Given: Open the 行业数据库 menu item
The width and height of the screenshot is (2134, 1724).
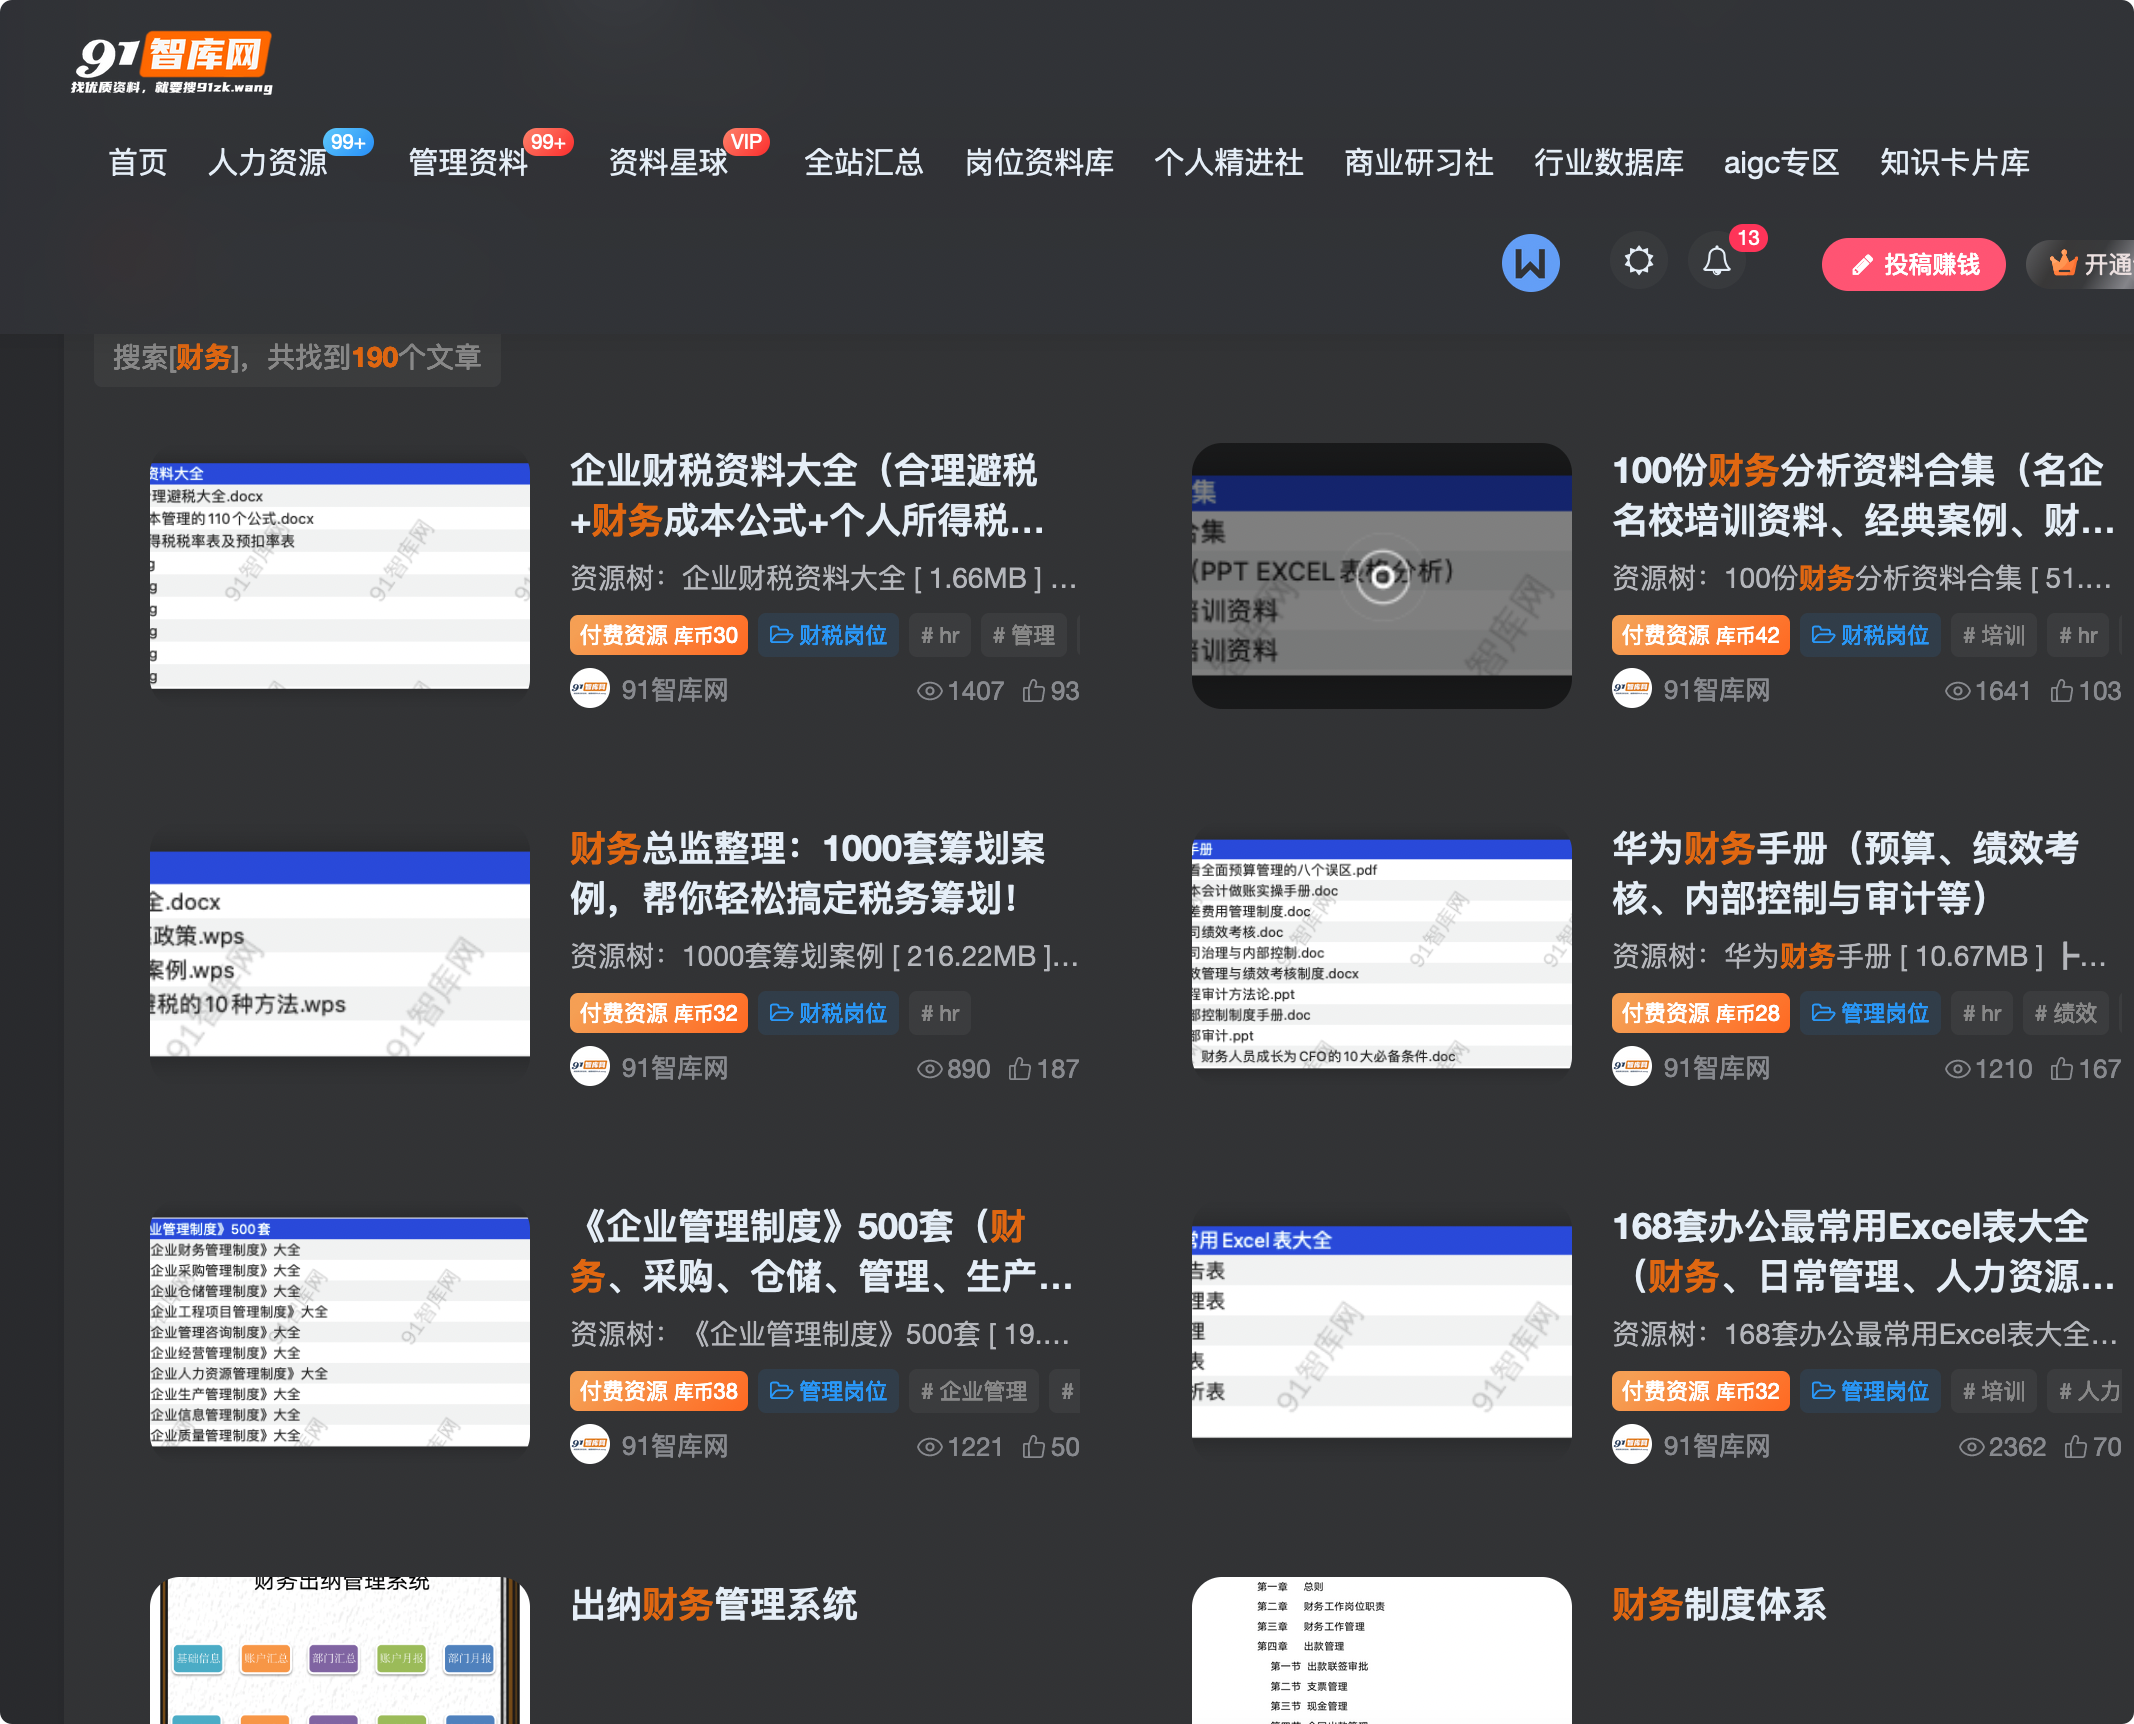Looking at the screenshot, I should [1609, 163].
